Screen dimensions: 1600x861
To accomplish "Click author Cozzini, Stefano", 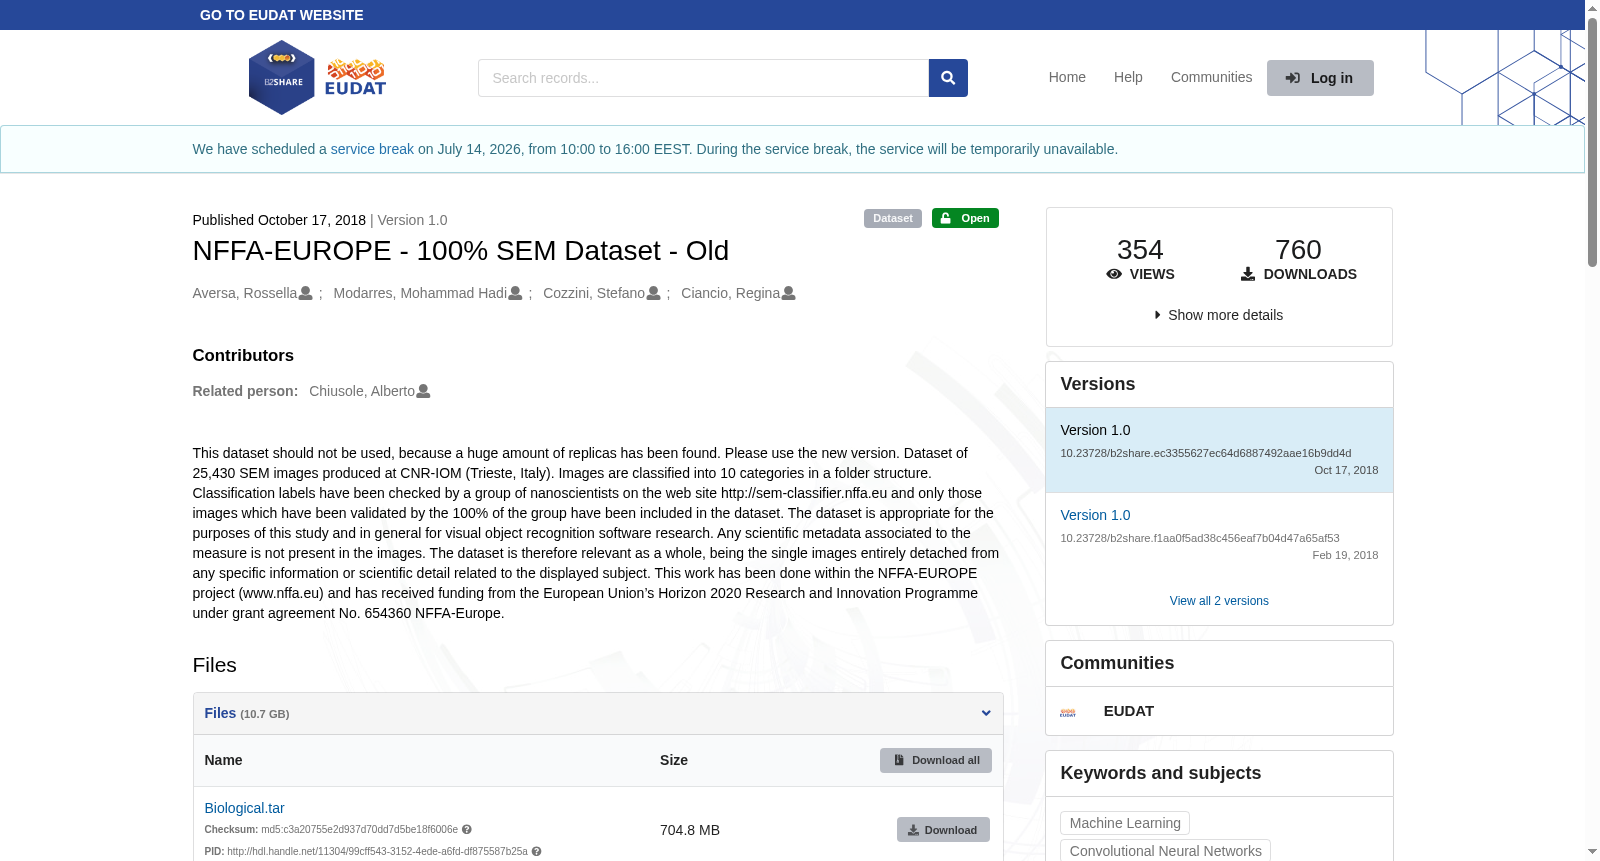I will [x=594, y=293].
